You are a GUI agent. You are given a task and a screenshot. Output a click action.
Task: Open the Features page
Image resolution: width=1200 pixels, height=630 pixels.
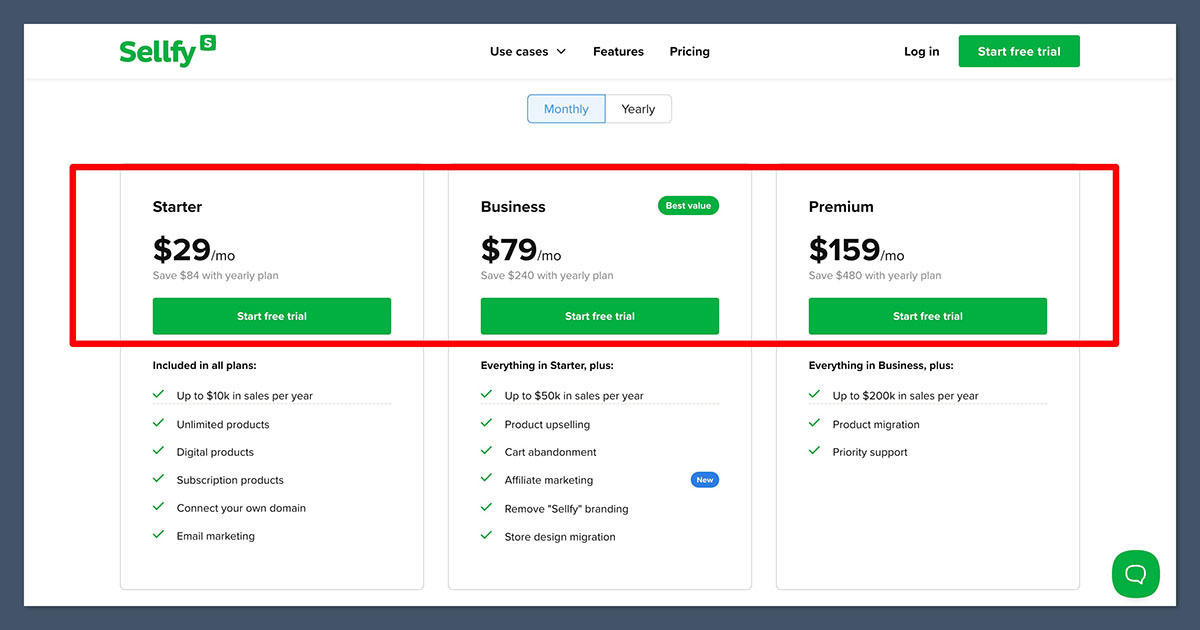click(618, 51)
